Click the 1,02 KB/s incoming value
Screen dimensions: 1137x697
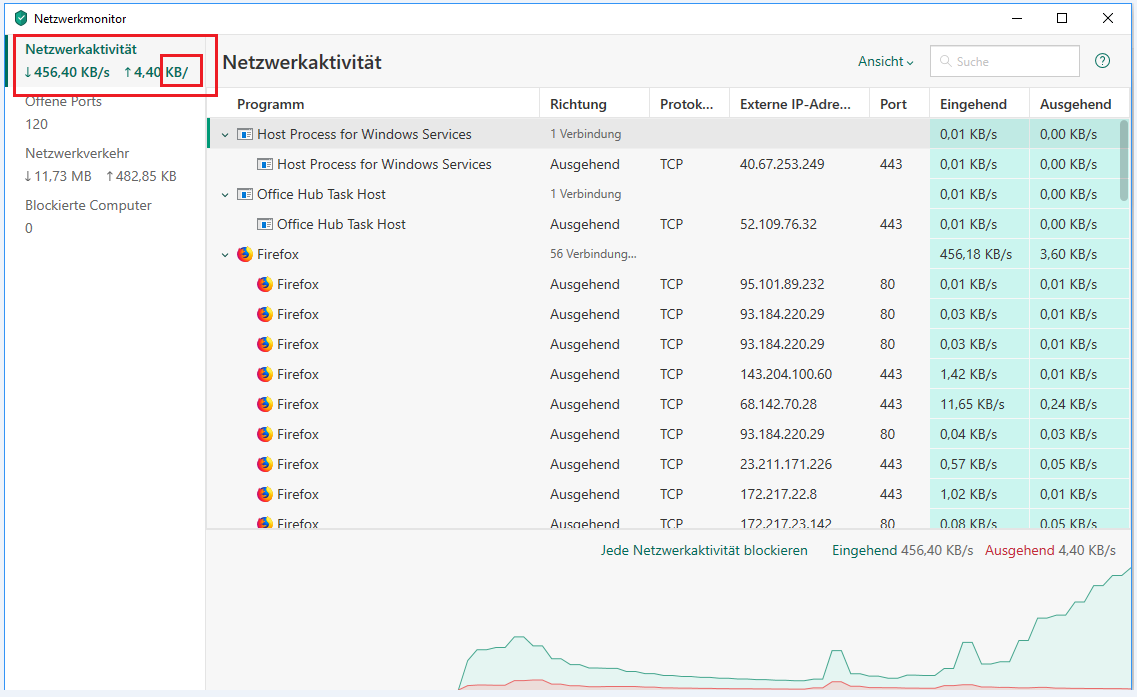968,494
